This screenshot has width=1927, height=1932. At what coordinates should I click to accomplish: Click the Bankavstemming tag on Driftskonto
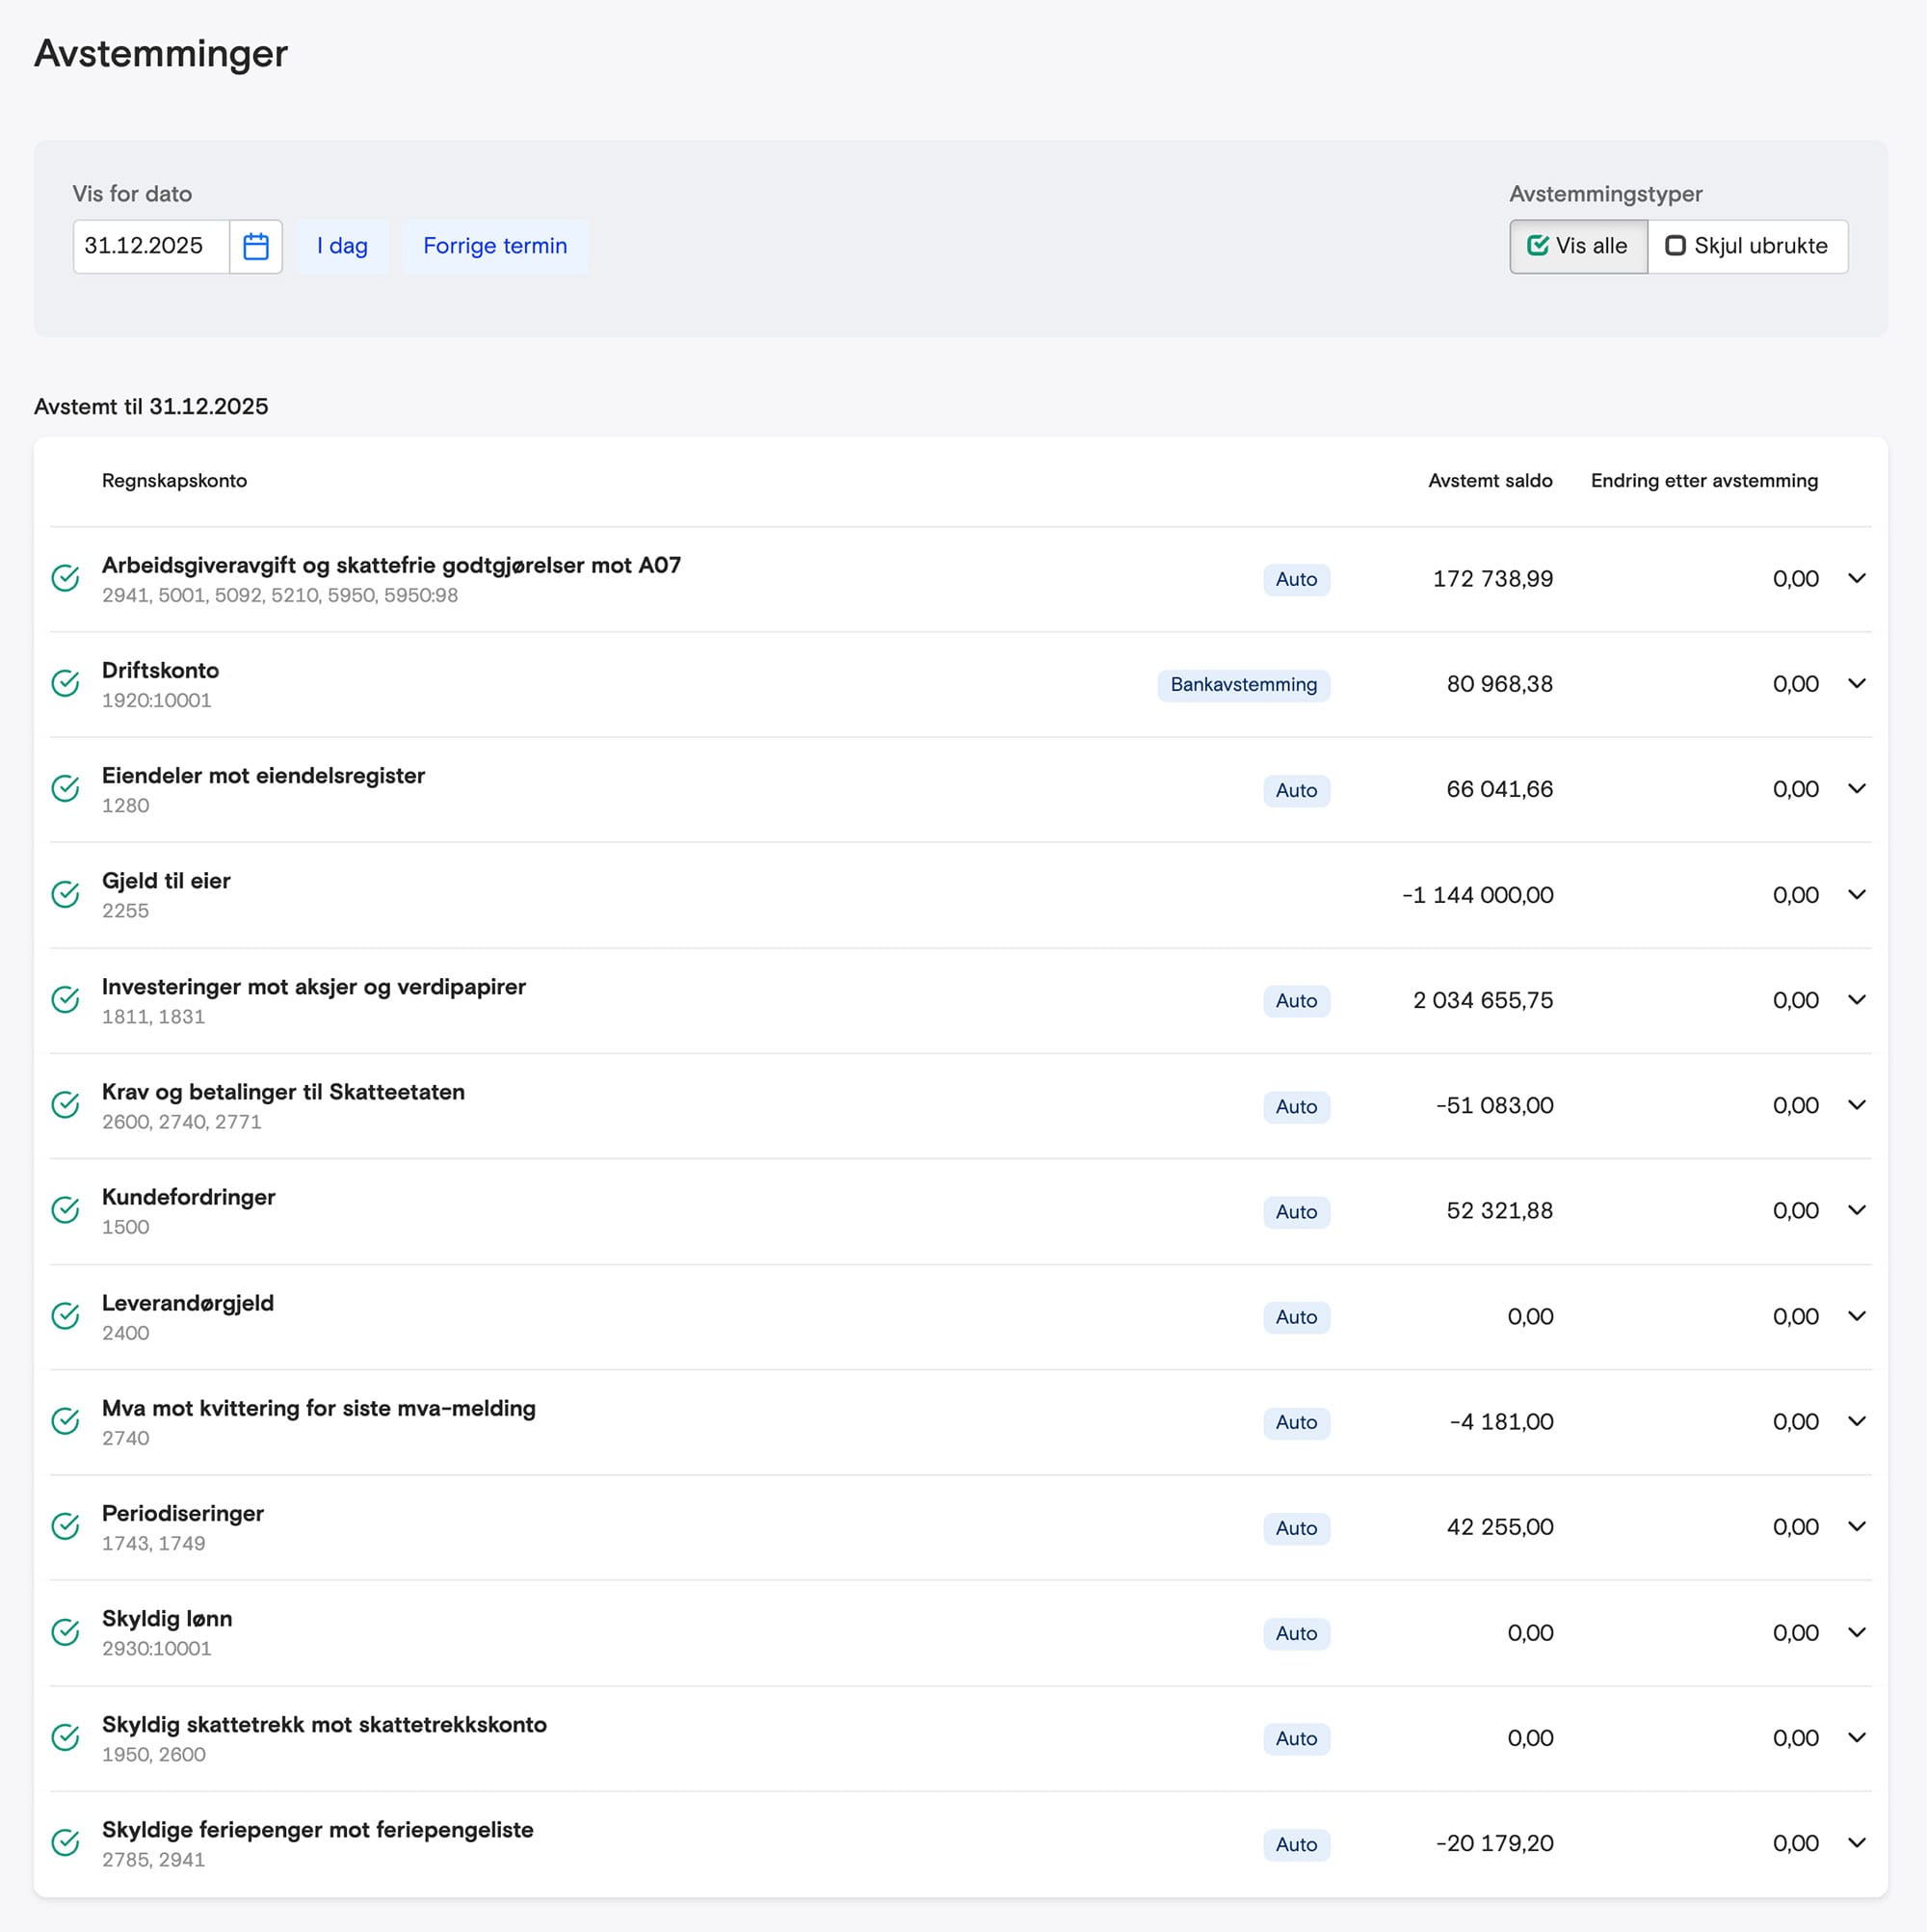[1243, 685]
